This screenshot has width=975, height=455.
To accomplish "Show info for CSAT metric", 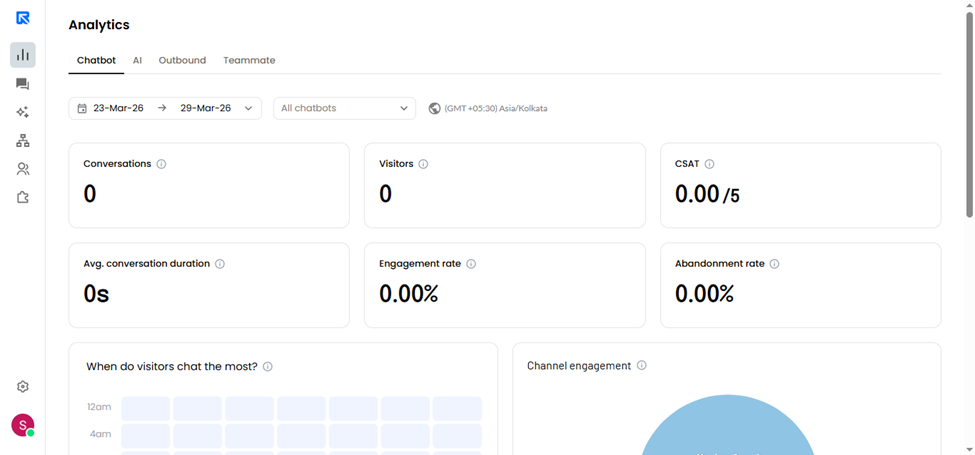I will pyautogui.click(x=709, y=164).
